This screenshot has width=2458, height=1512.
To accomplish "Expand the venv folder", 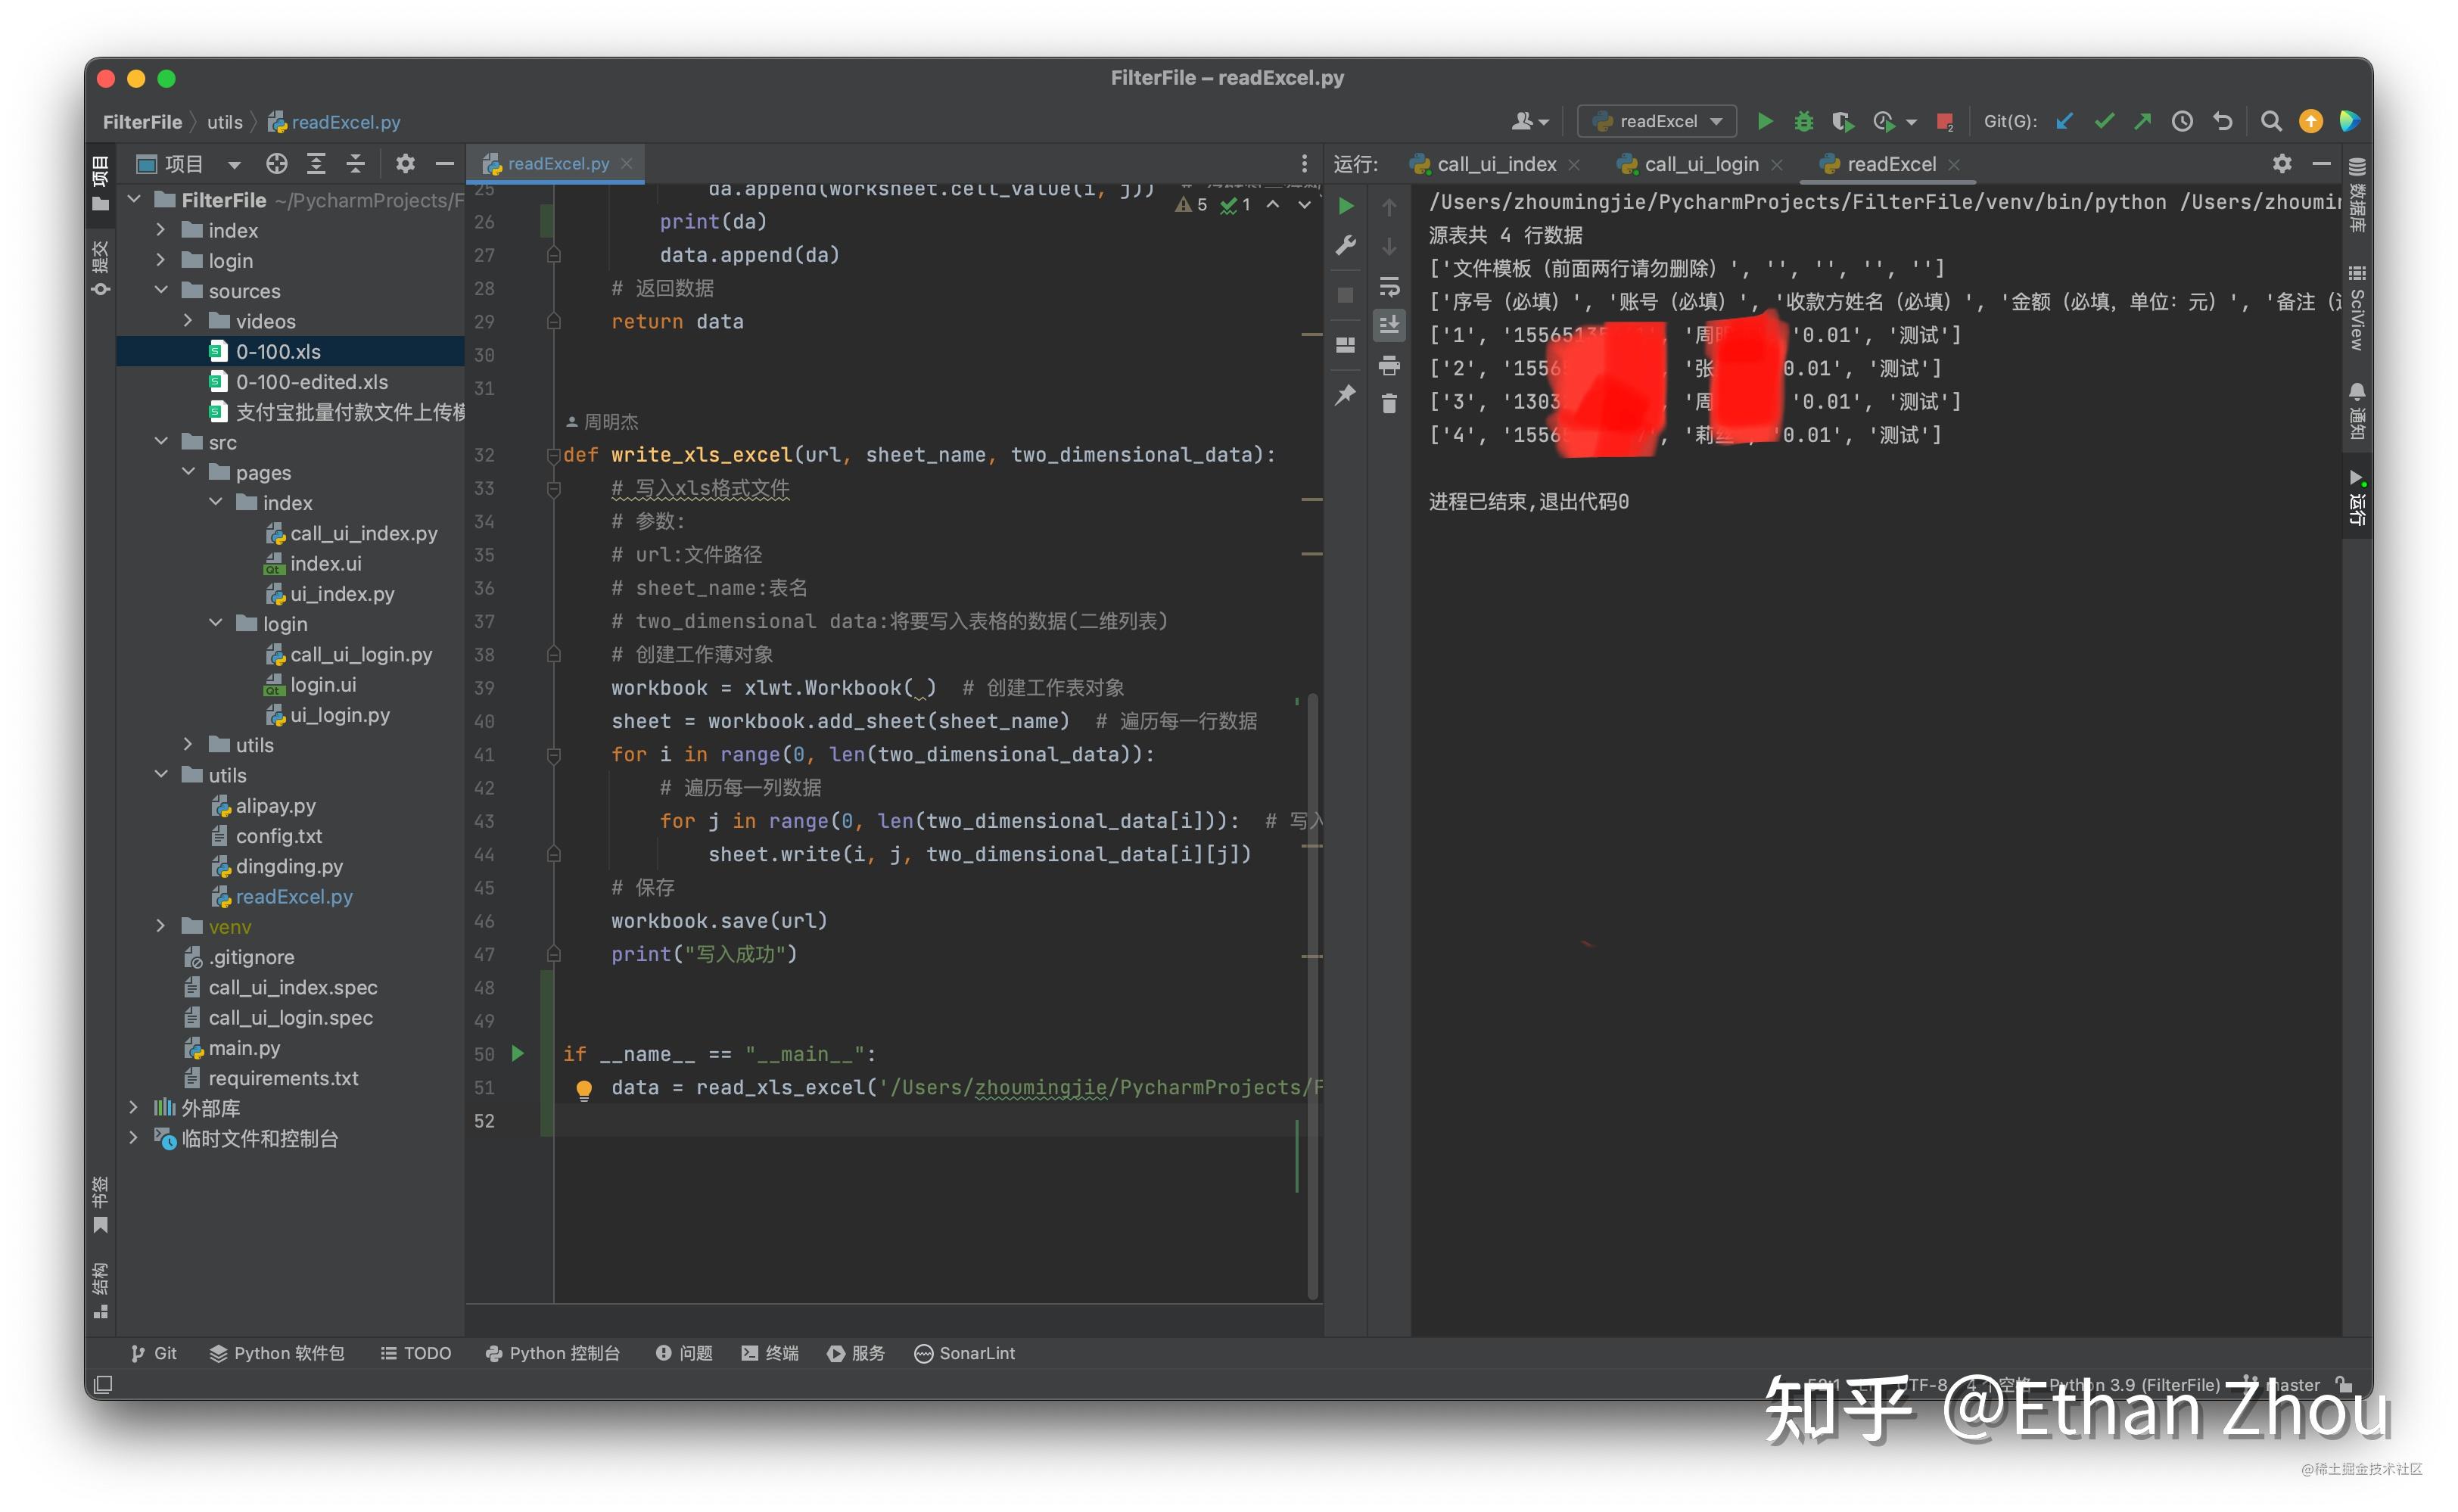I will (161, 926).
